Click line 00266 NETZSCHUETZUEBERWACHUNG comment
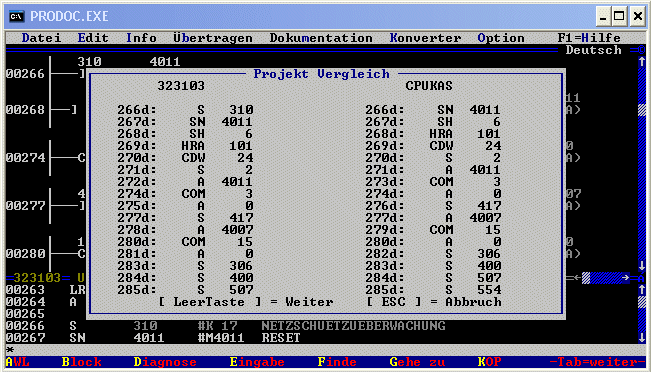The width and height of the screenshot is (651, 372). [x=353, y=326]
